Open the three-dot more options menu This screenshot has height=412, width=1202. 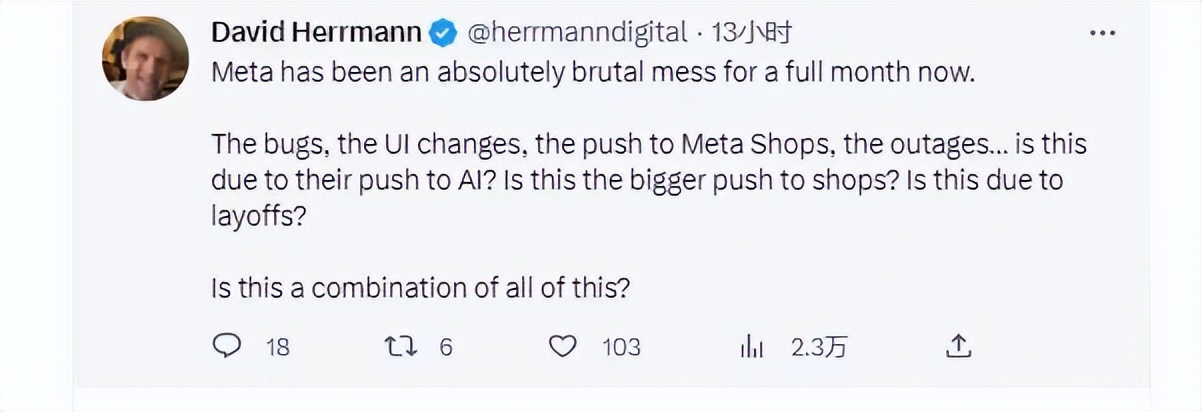(1101, 33)
